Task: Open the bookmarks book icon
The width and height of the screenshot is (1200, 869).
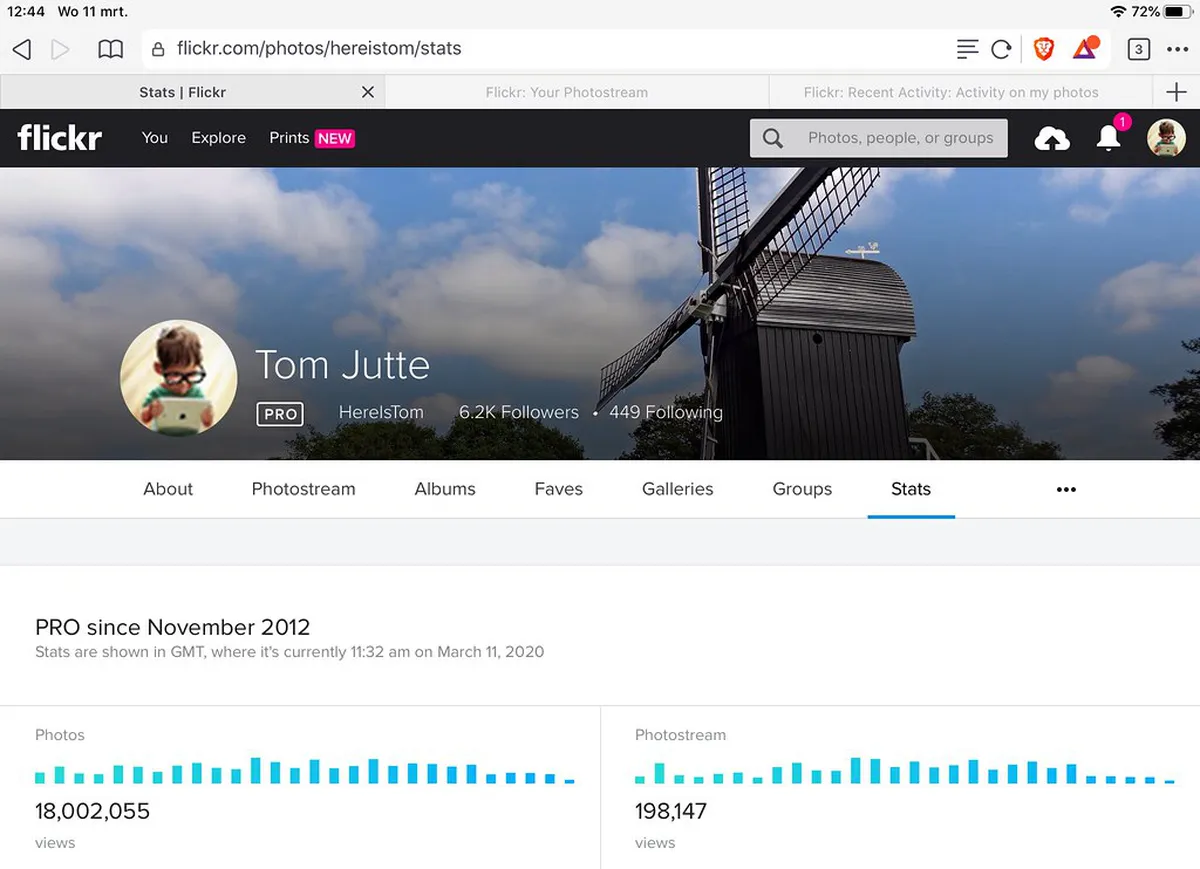Action: [110, 49]
